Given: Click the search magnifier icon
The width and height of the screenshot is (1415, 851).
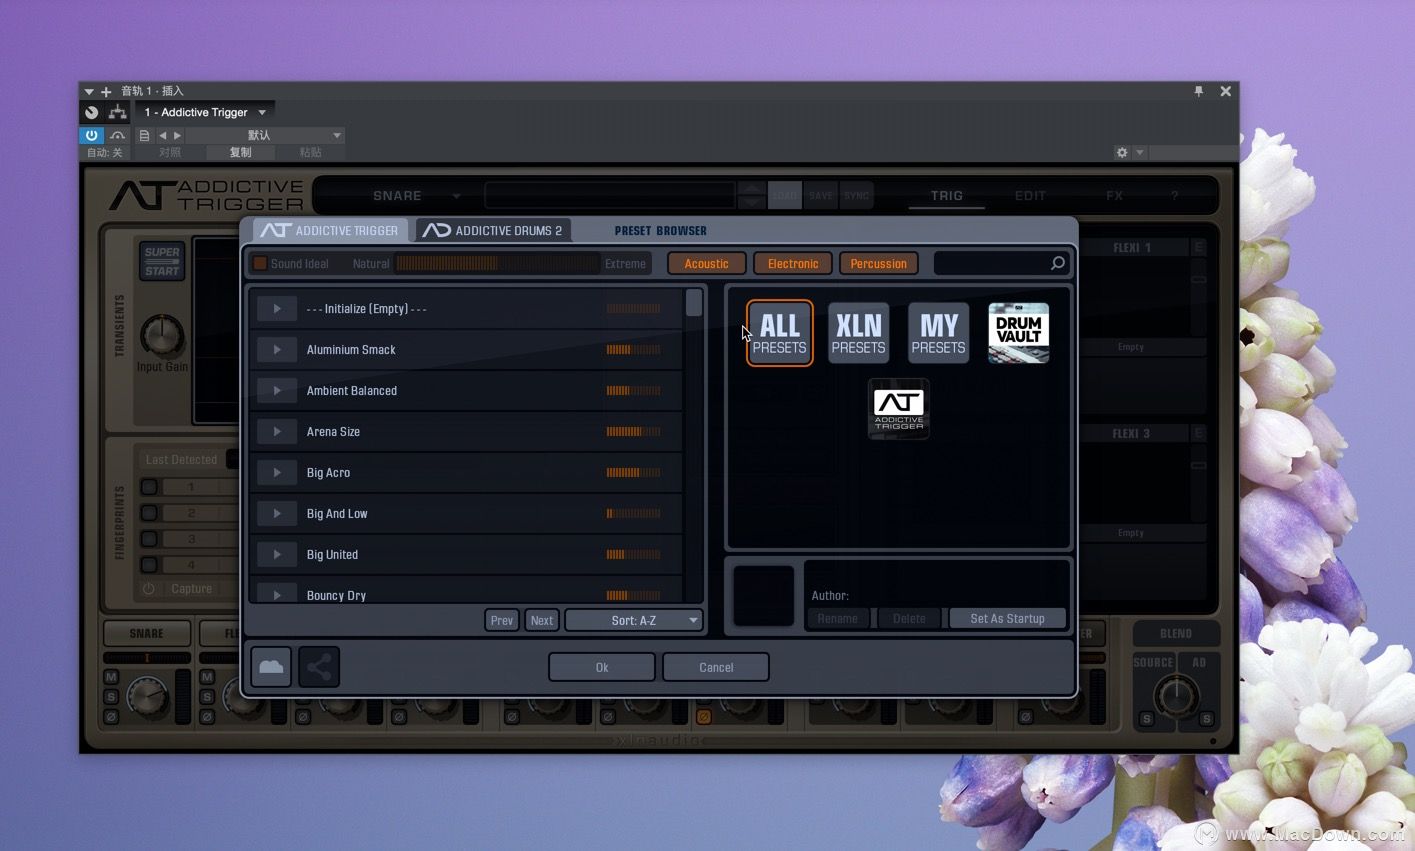Looking at the screenshot, I should pyautogui.click(x=1057, y=263).
